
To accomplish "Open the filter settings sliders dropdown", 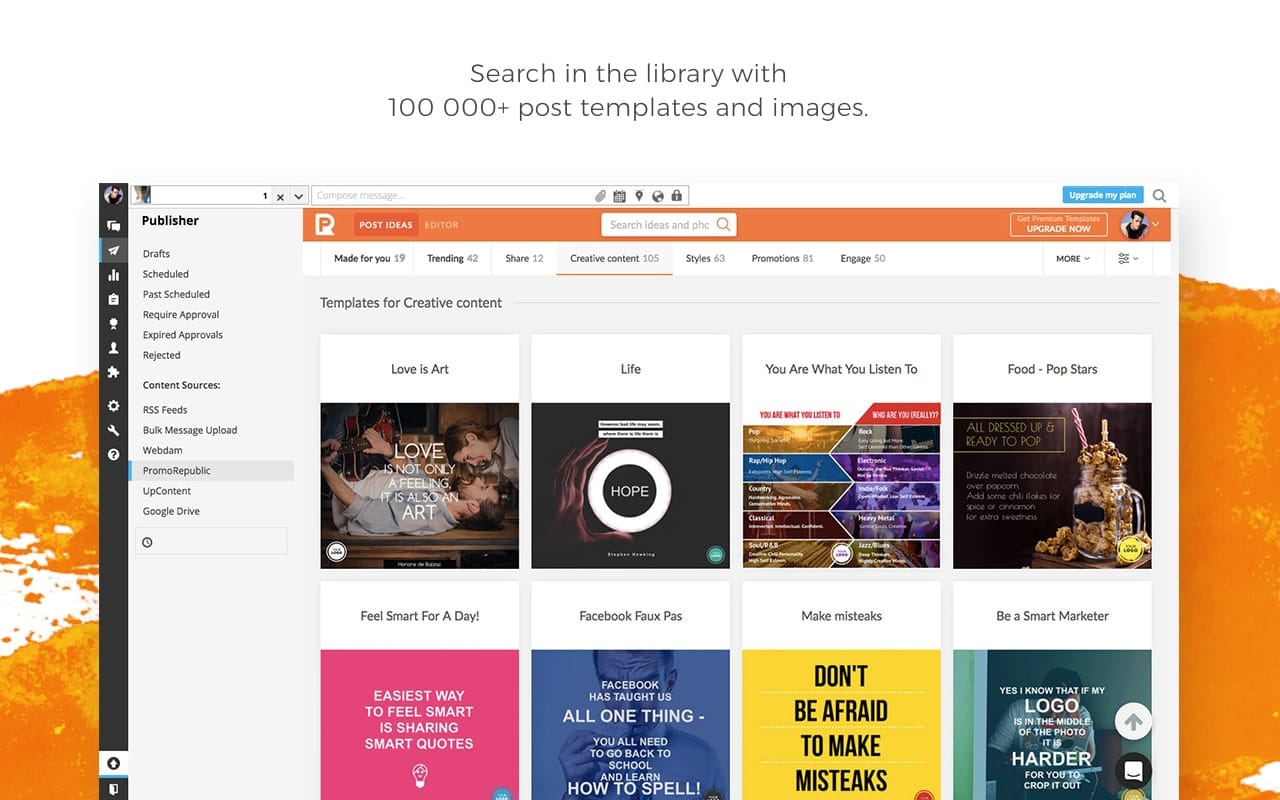I will (1128, 259).
